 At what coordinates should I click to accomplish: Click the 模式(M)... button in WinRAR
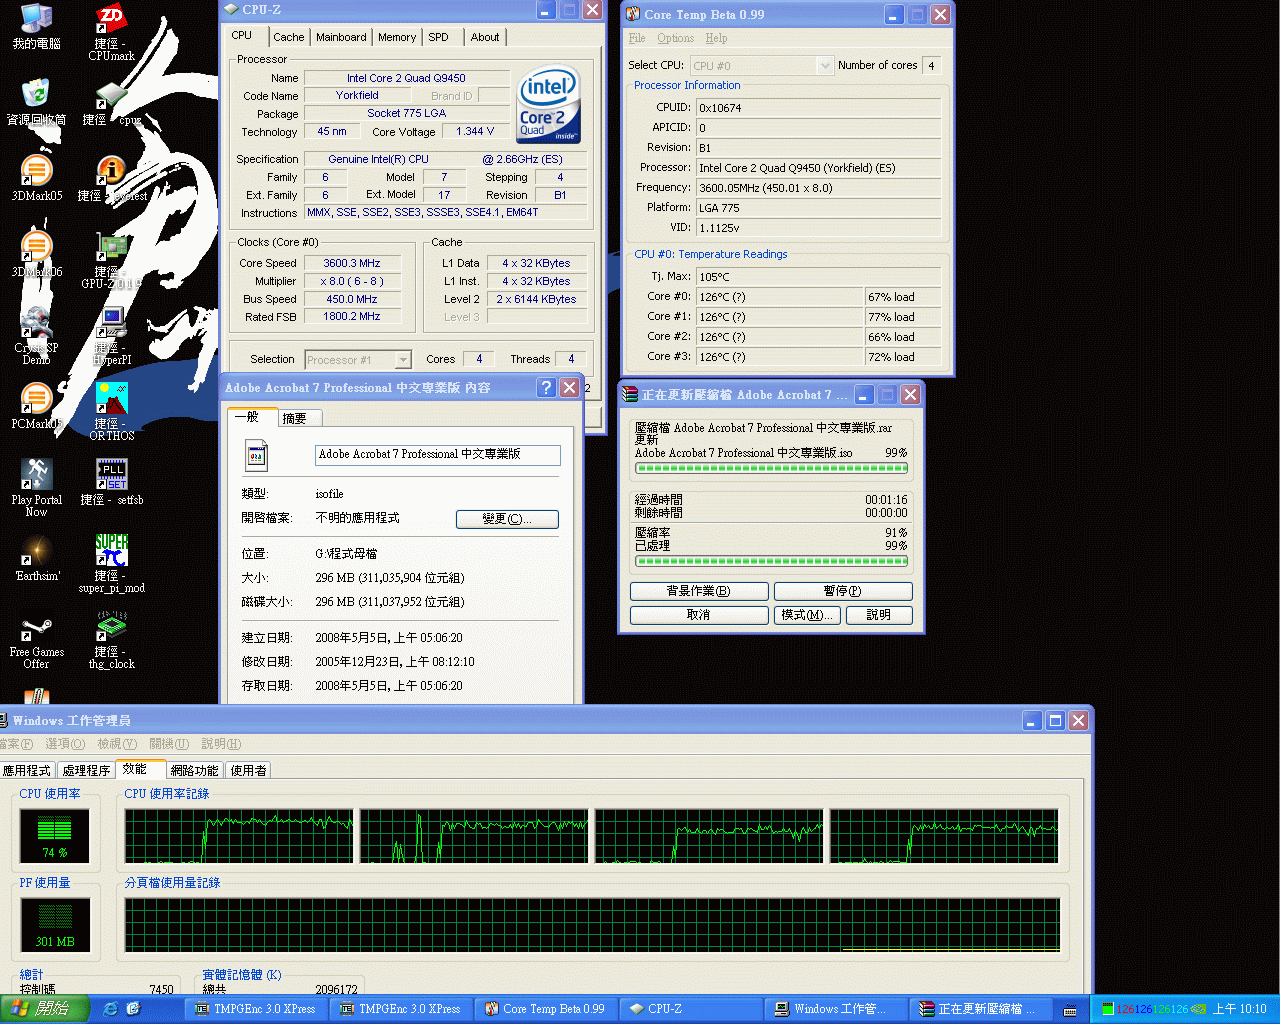tap(807, 615)
